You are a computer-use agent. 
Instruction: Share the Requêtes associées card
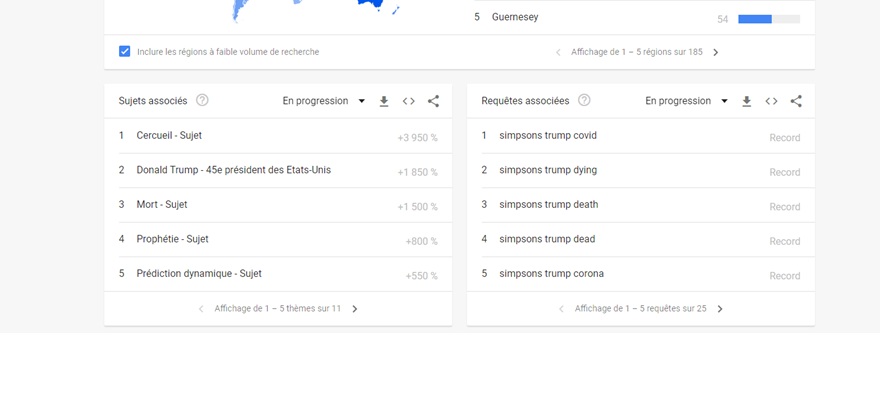coord(796,101)
